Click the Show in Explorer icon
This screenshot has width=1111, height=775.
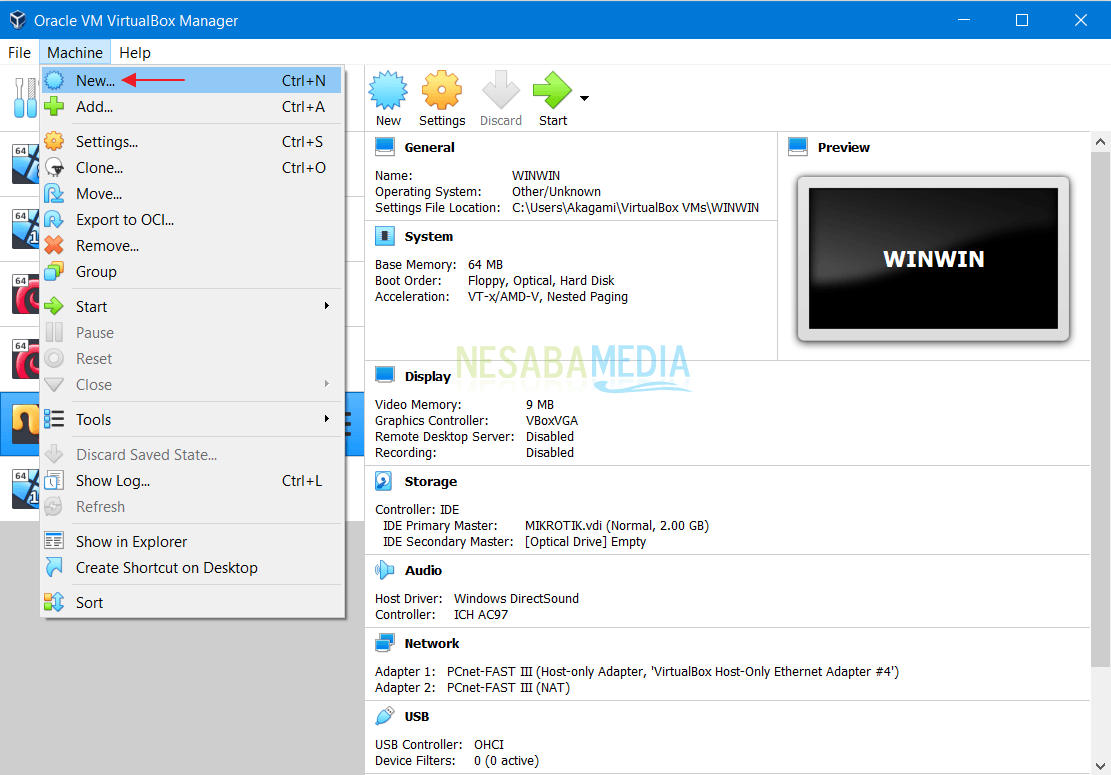point(55,541)
